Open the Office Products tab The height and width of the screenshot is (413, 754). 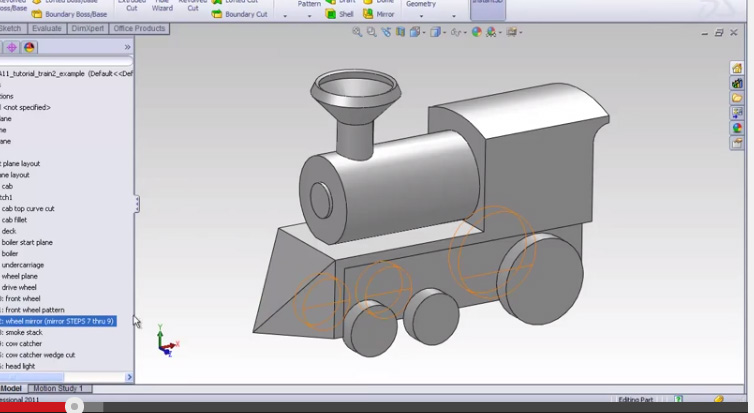[139, 28]
